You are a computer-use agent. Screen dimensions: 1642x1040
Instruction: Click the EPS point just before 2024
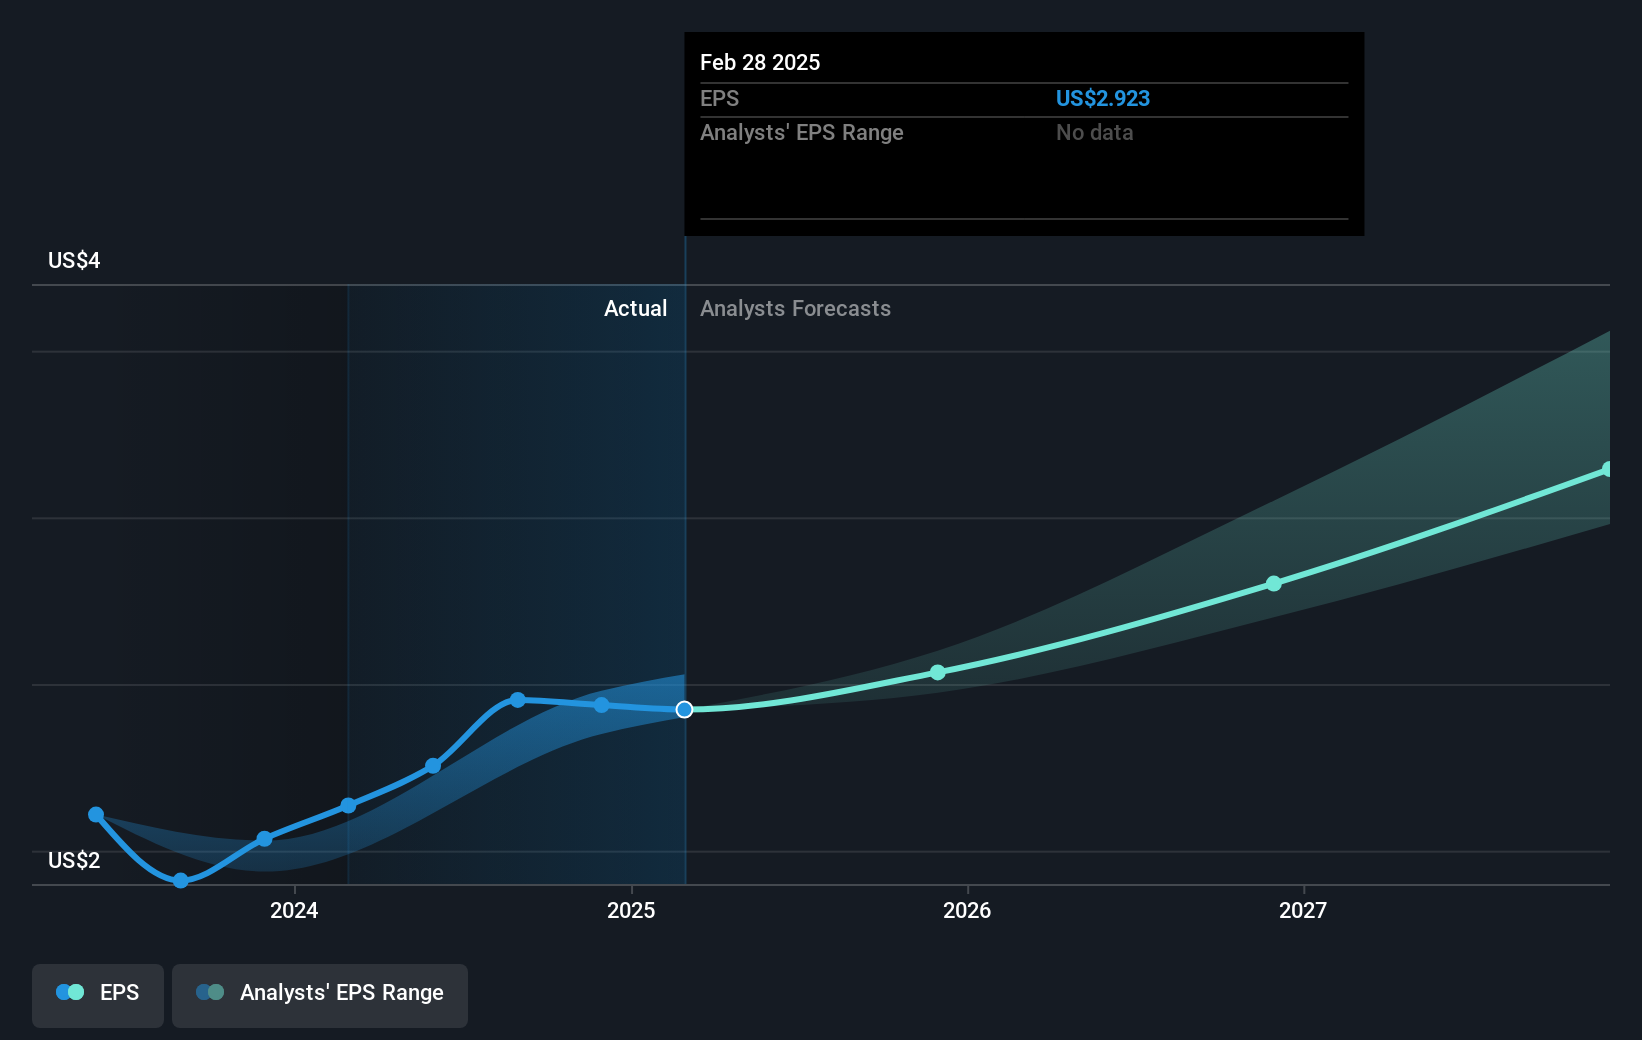click(264, 838)
